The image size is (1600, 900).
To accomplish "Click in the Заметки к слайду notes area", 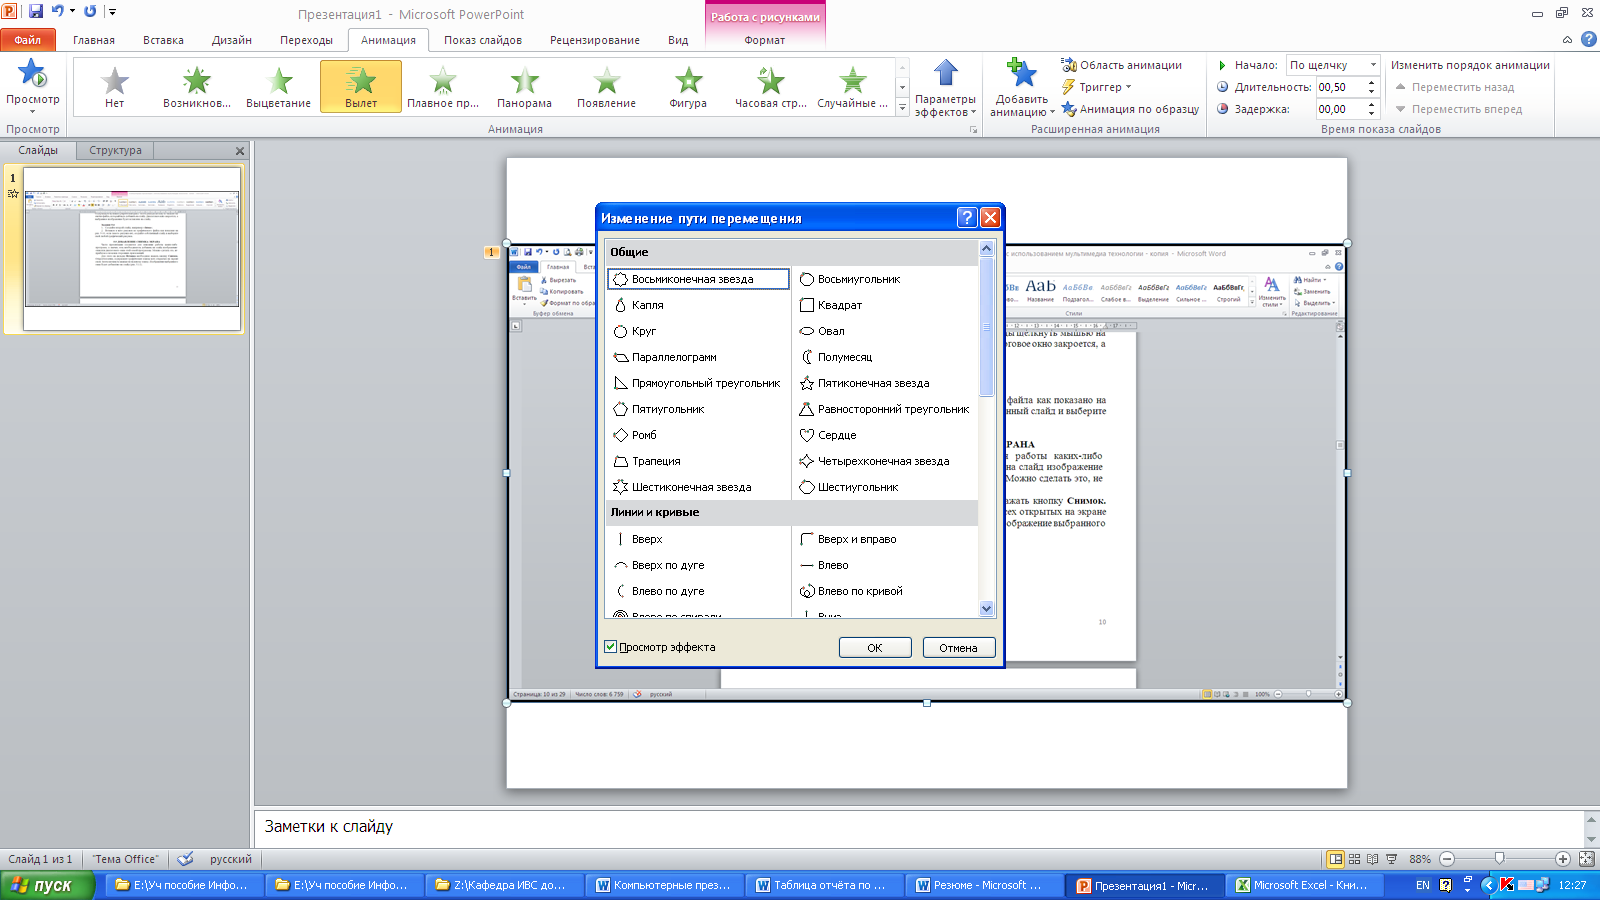I will click(917, 827).
